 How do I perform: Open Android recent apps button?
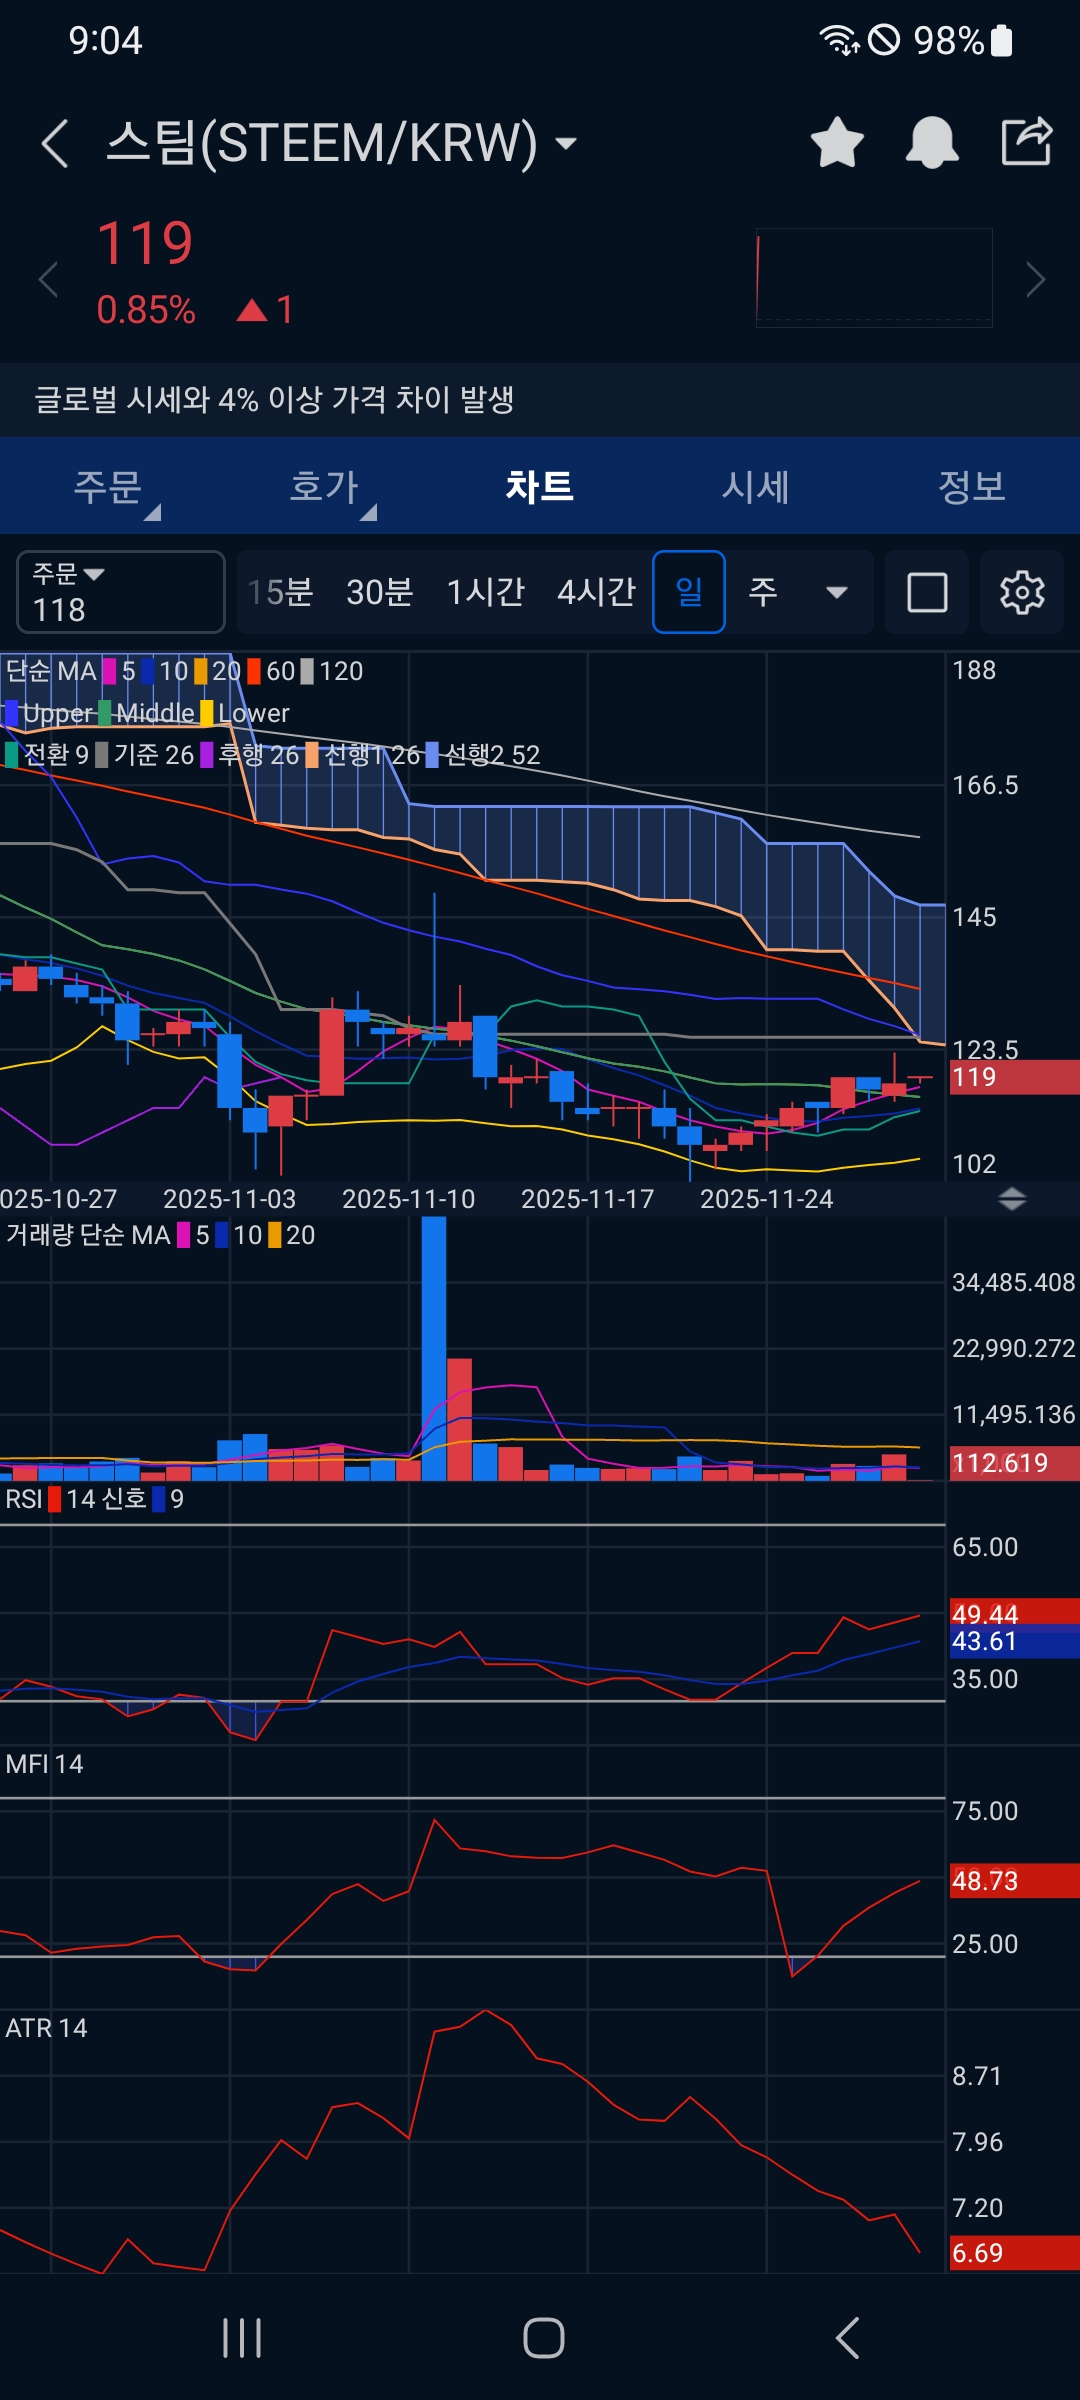pos(242,2338)
